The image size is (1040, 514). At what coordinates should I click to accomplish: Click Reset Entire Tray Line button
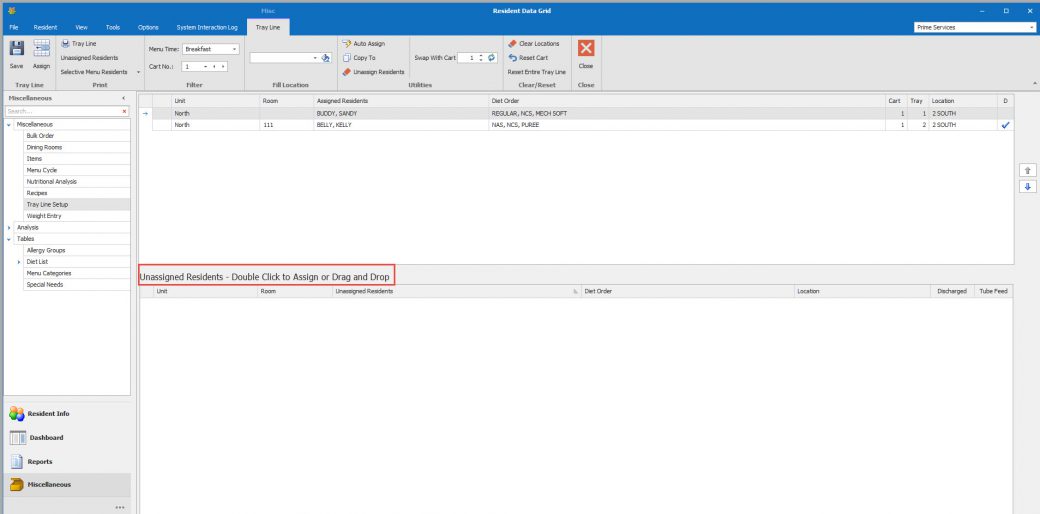click(x=536, y=72)
